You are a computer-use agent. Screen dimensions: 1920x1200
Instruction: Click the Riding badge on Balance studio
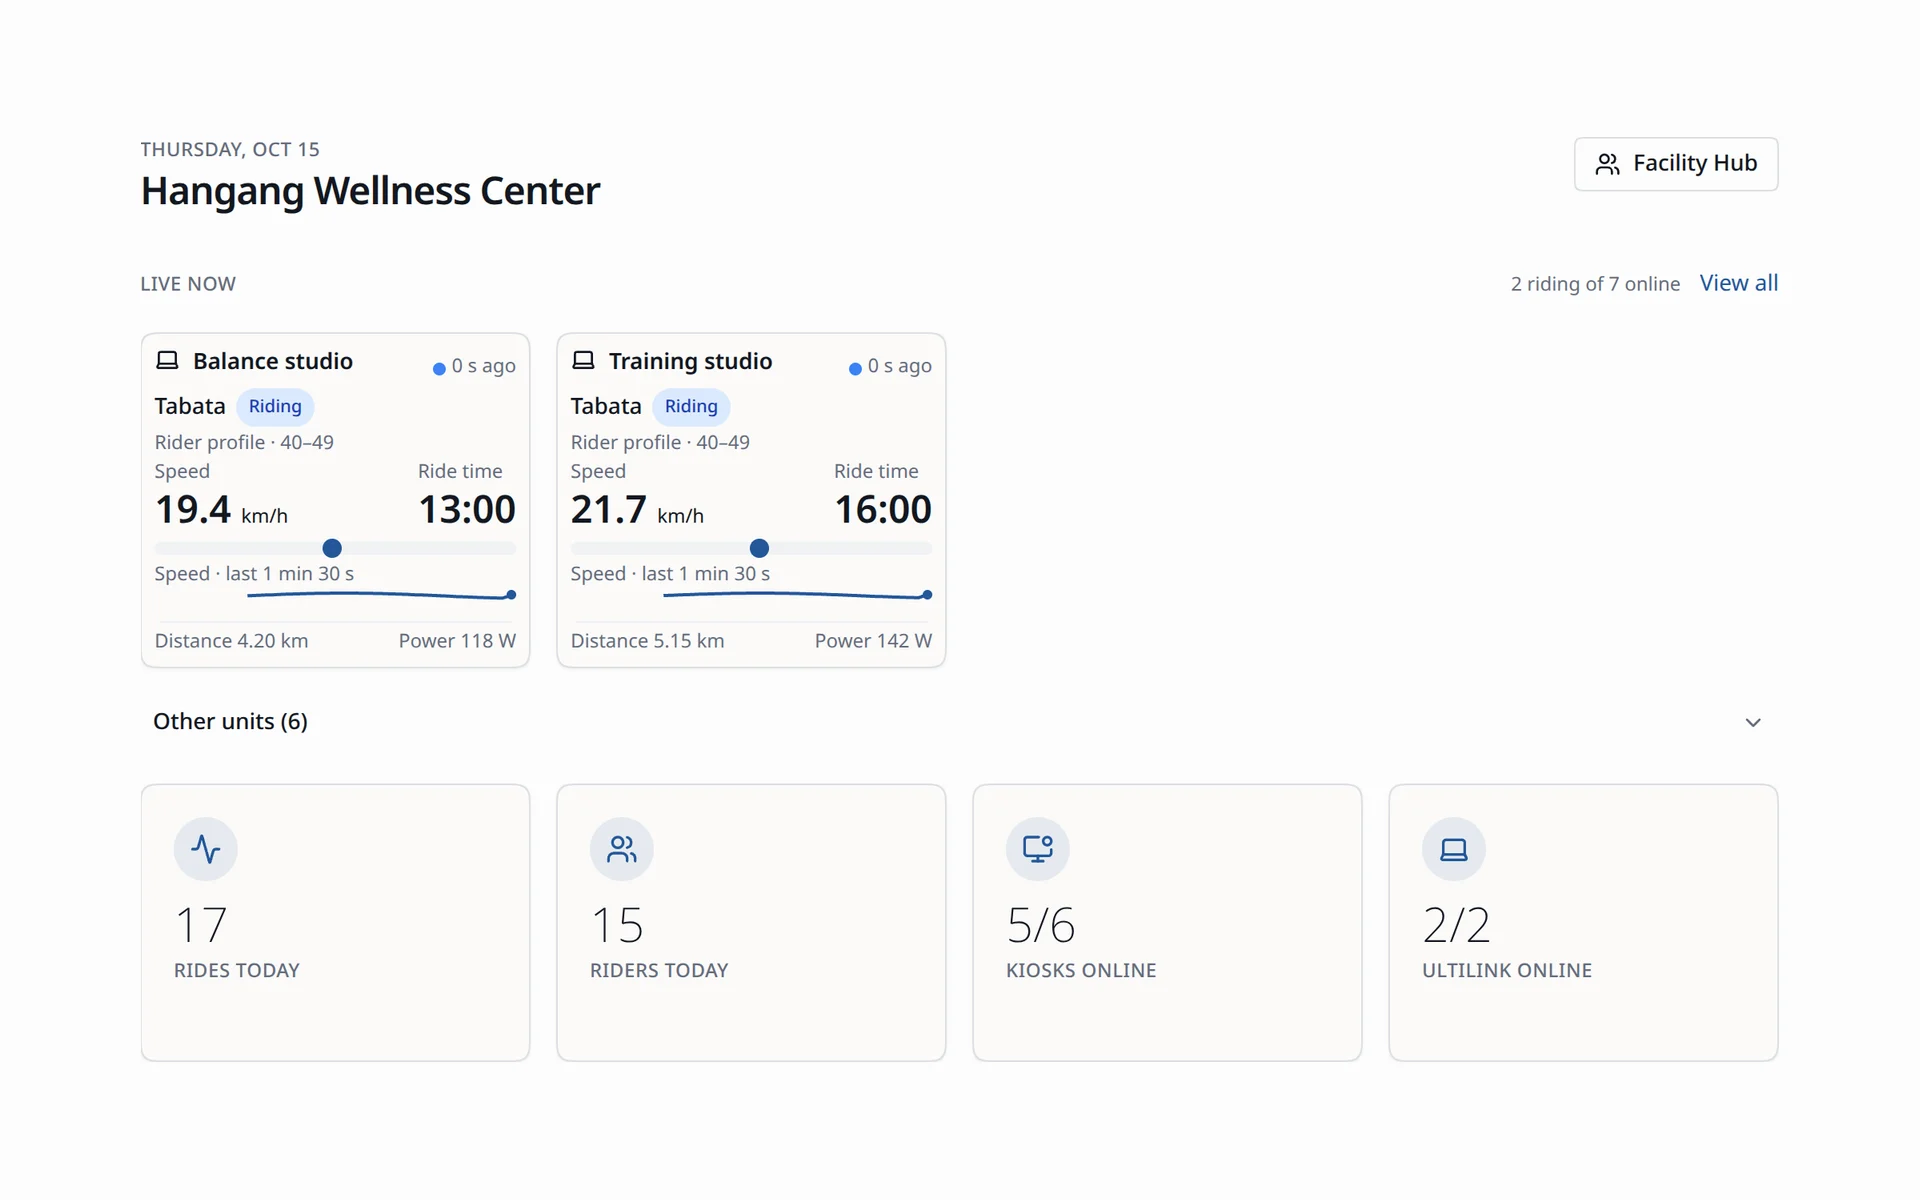(x=275, y=406)
